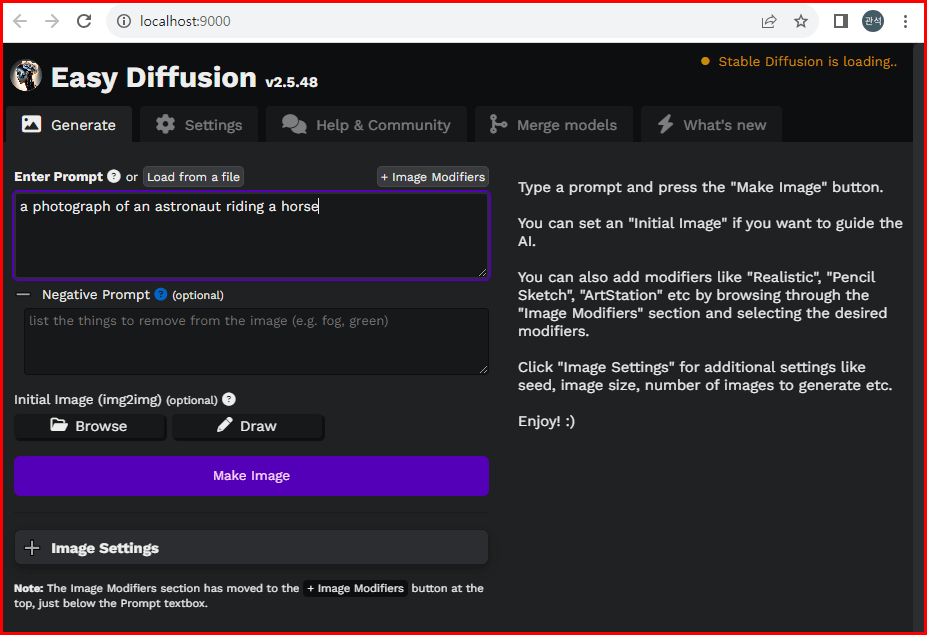Click the negative prompt resize handle
The width and height of the screenshot is (927, 635).
coord(482,368)
